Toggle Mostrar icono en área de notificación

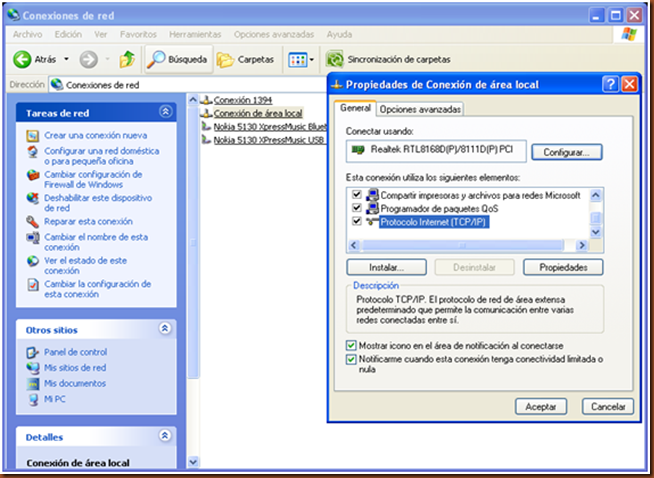pos(351,345)
